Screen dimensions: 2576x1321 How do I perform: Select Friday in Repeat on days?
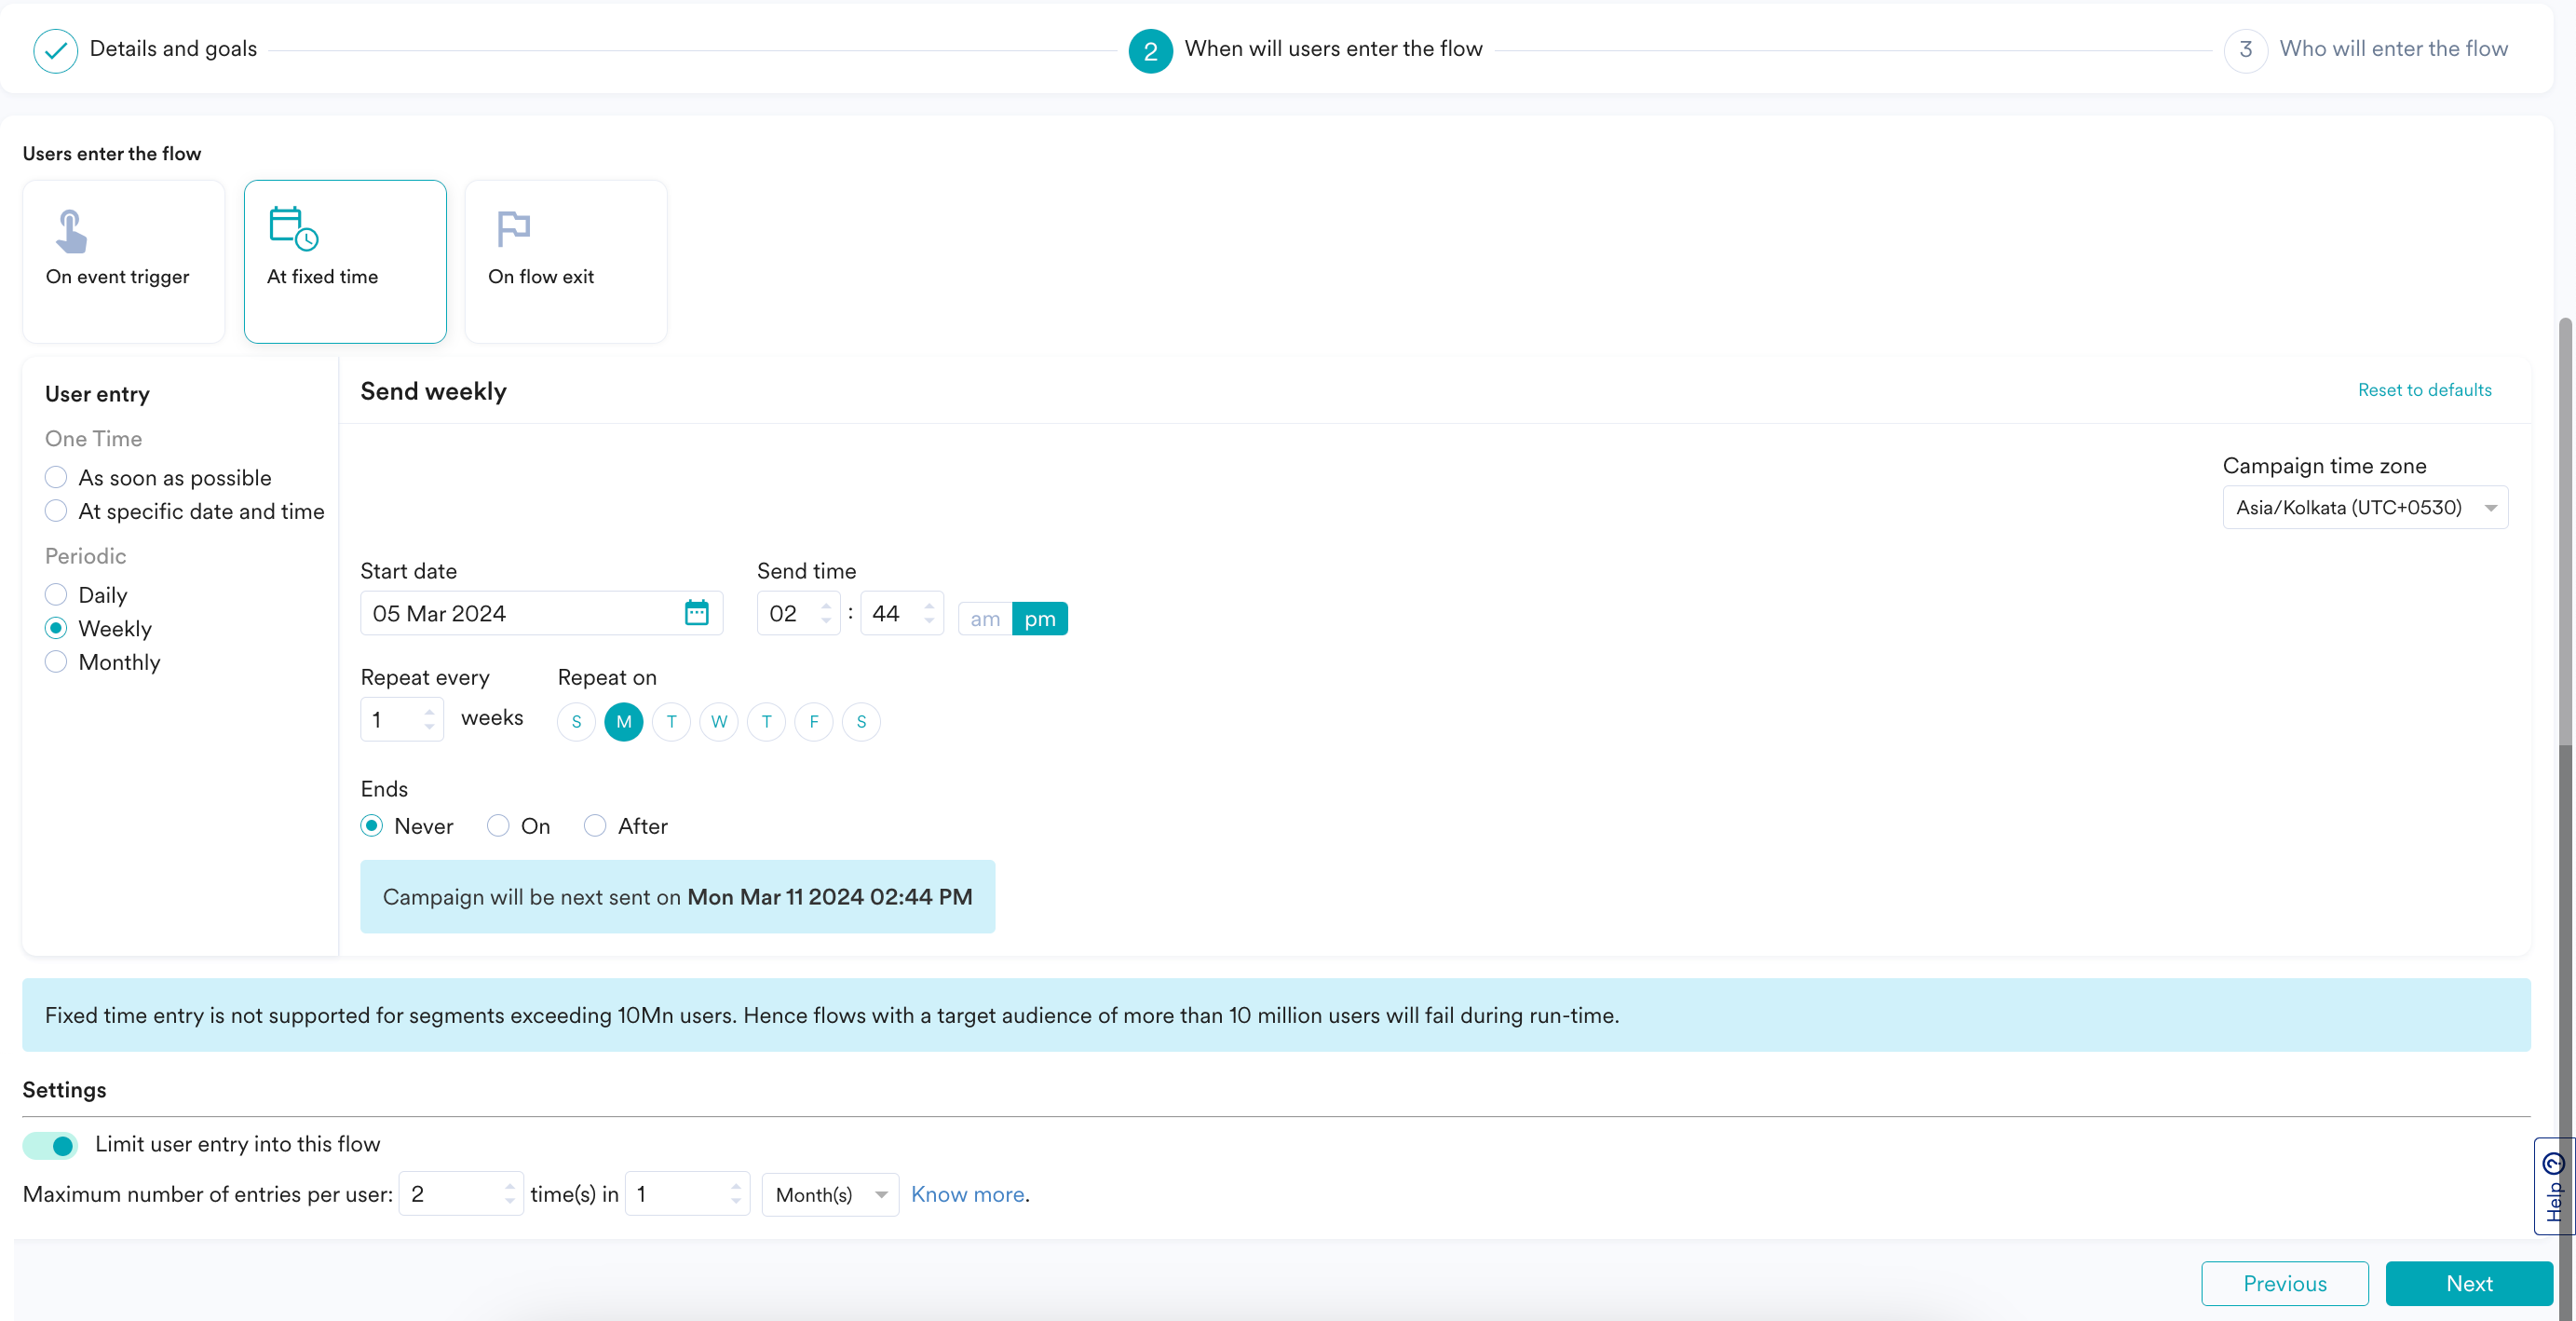click(x=813, y=721)
